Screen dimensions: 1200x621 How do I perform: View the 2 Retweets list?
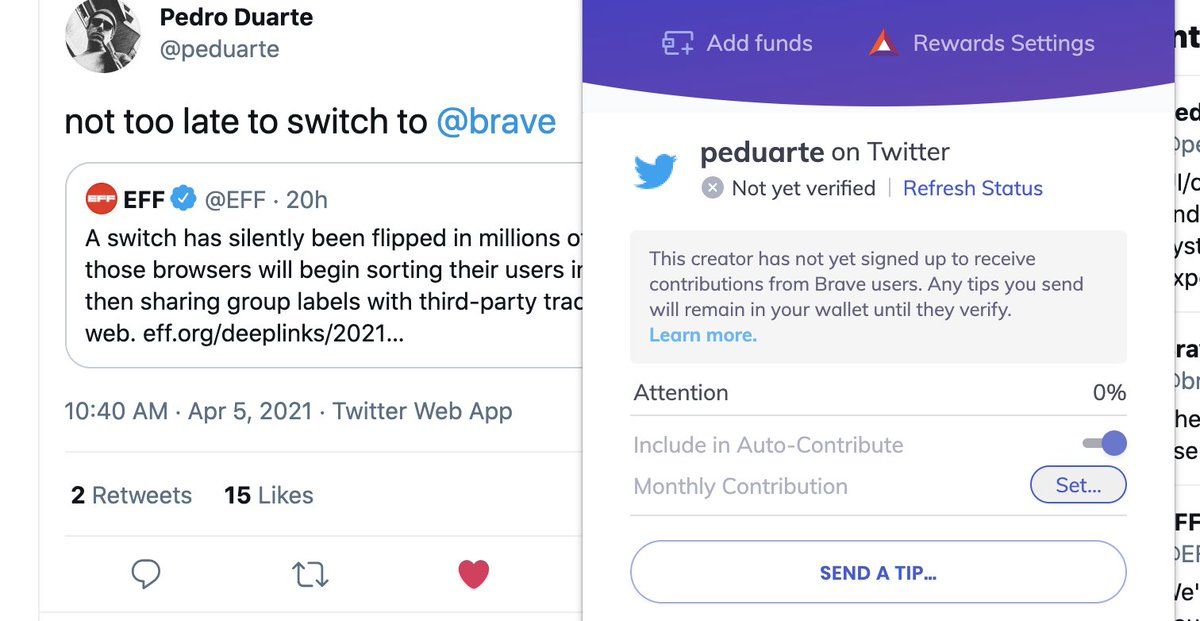click(131, 495)
